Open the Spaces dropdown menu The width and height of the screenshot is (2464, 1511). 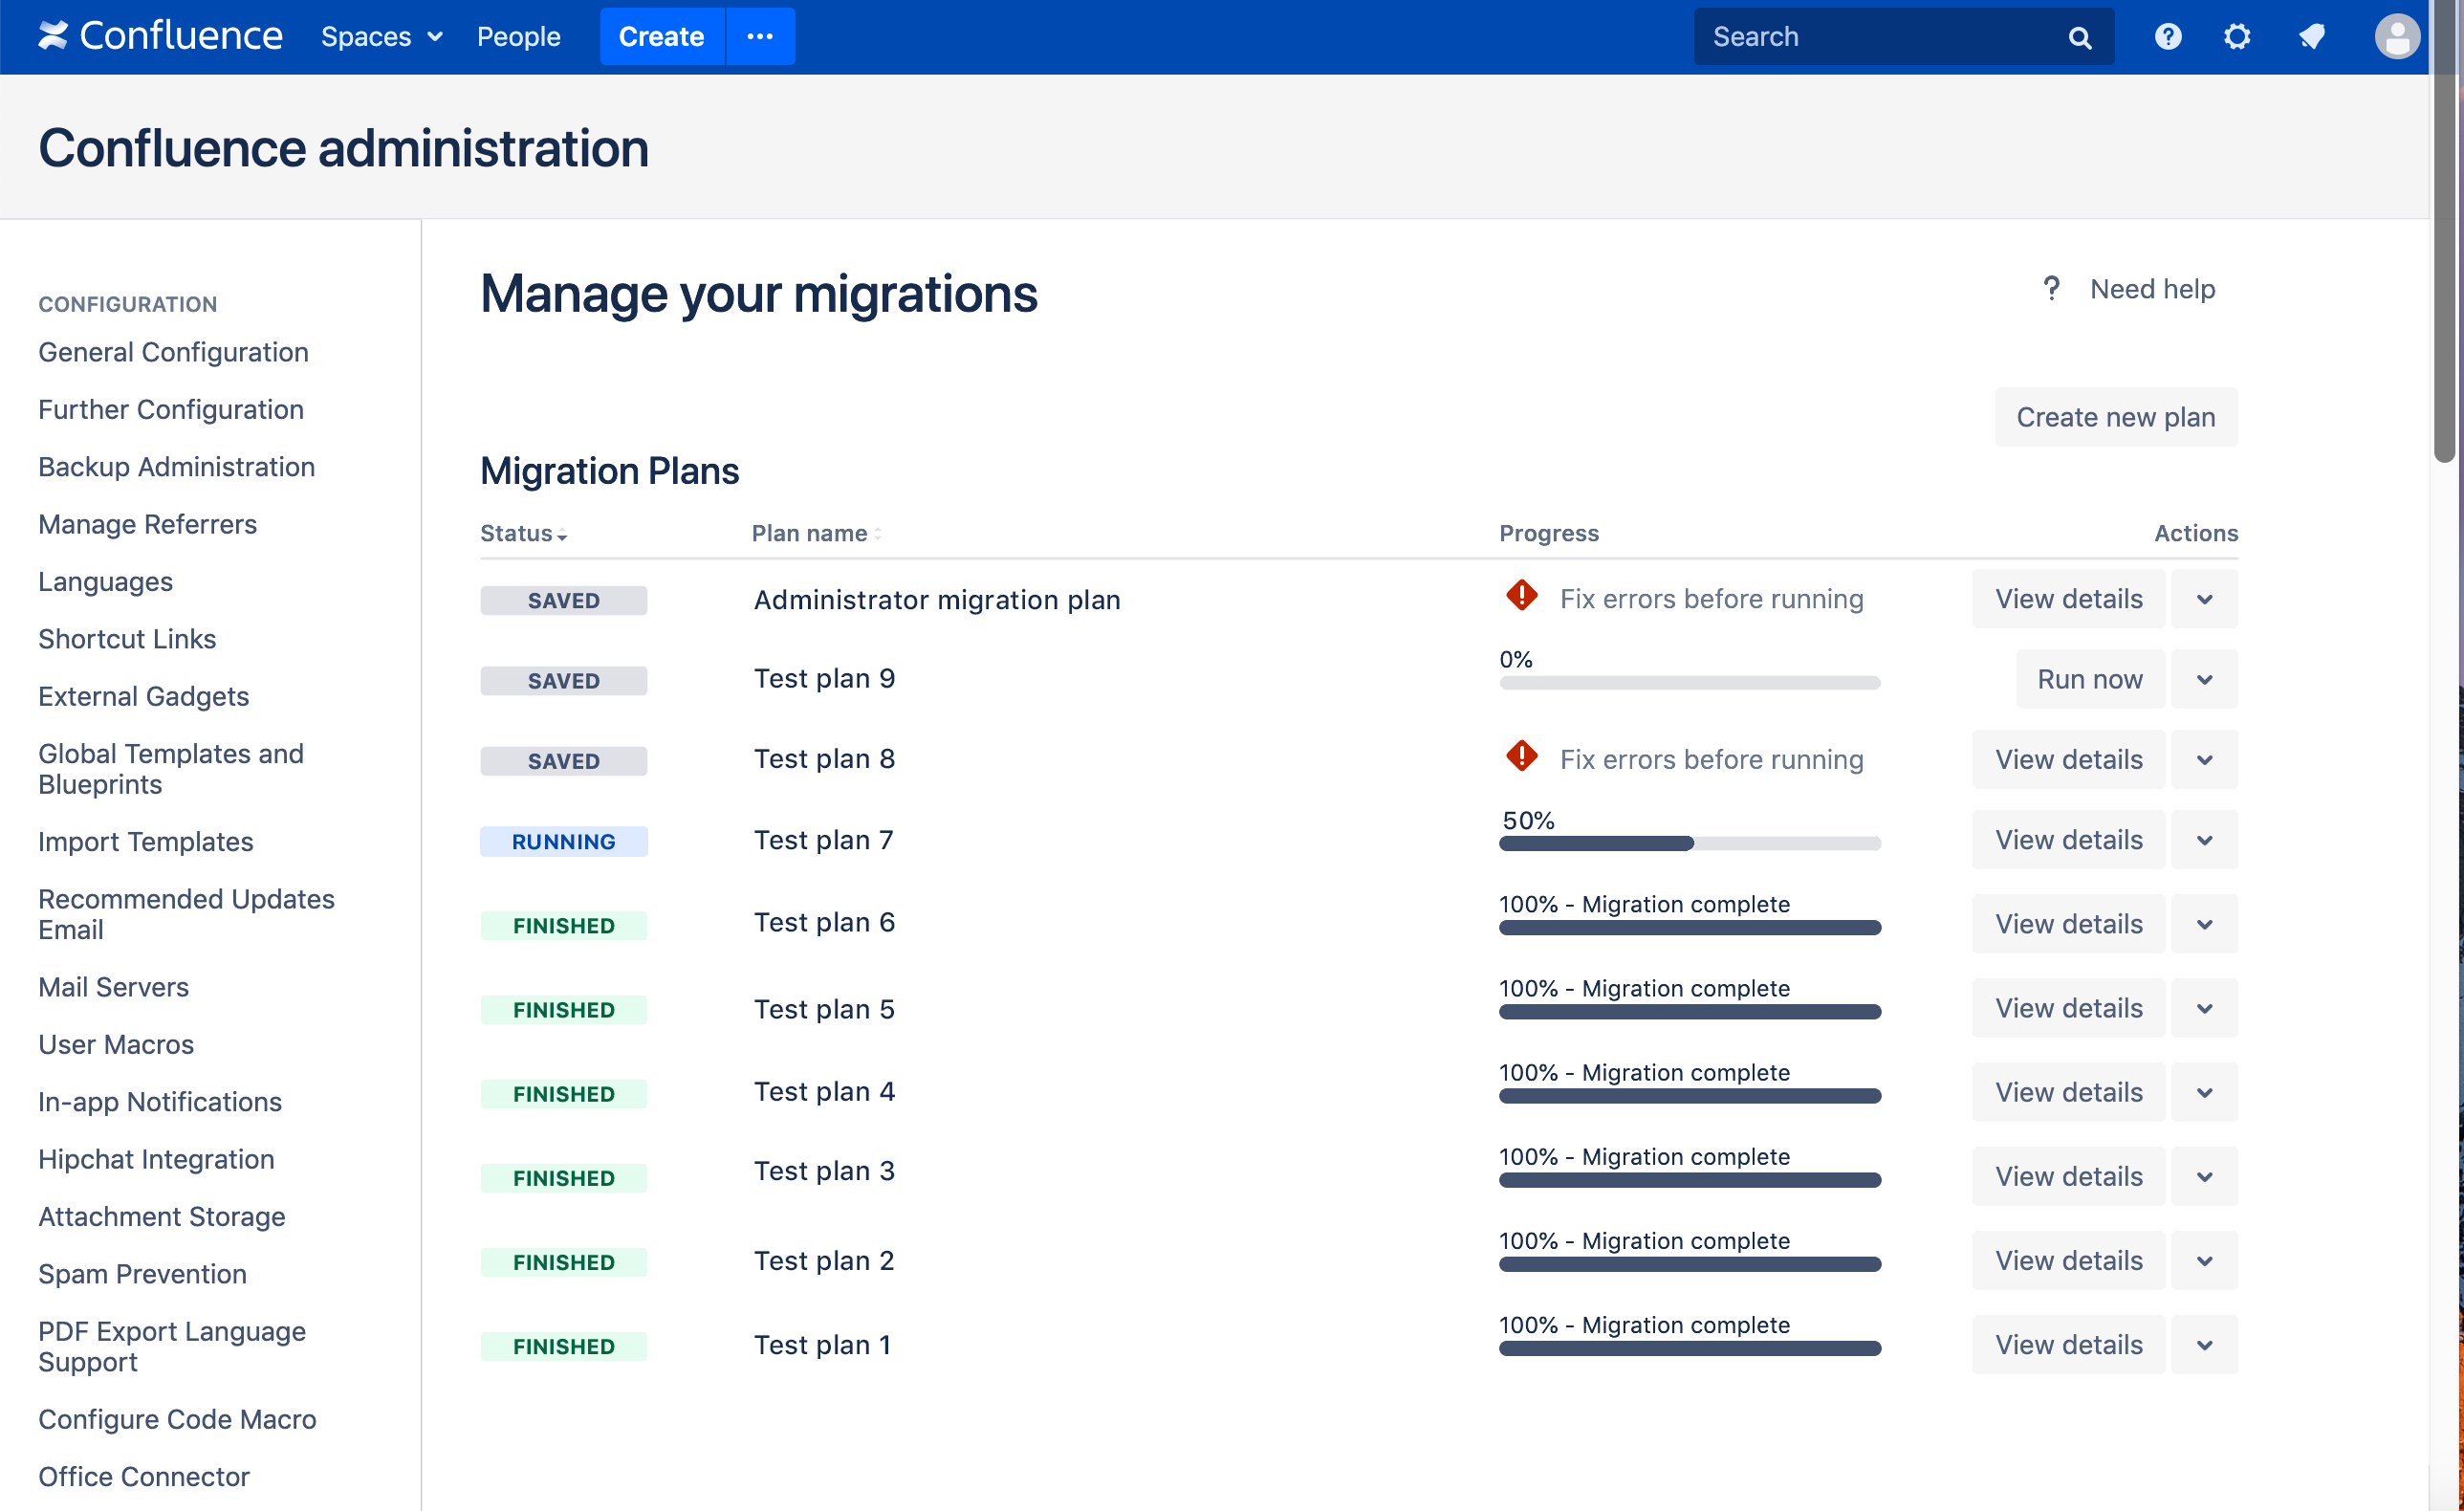tap(381, 37)
